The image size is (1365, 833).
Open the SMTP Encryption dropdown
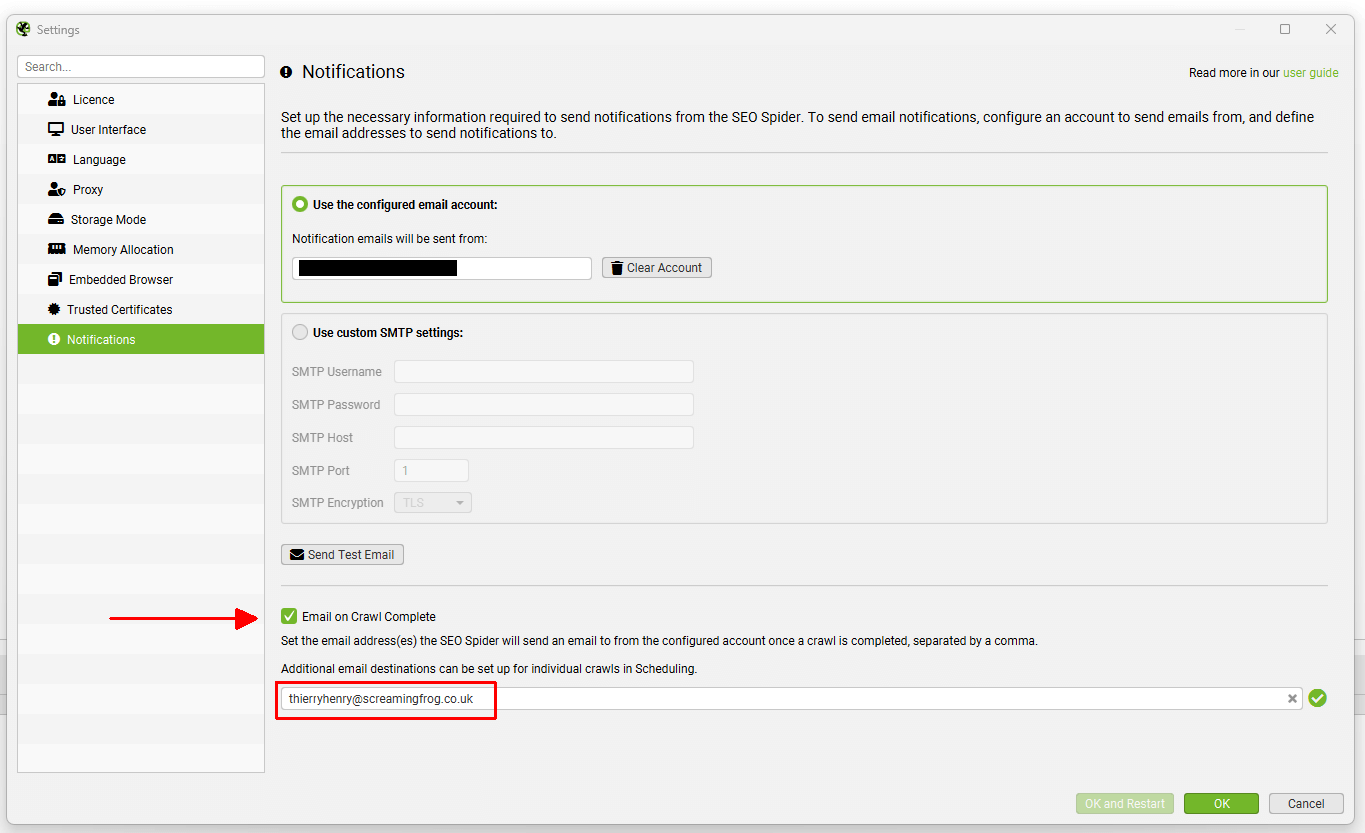pos(432,502)
